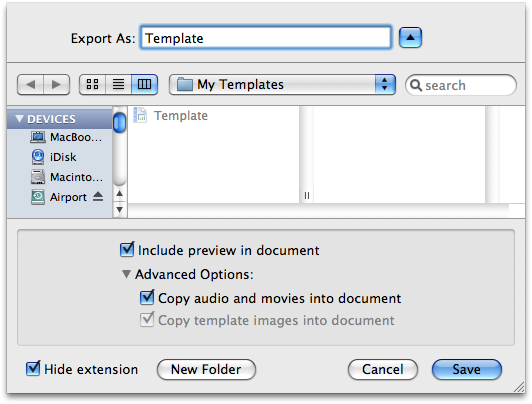Click the New Folder button
Screen dimensions: 532x404
[x=206, y=369]
